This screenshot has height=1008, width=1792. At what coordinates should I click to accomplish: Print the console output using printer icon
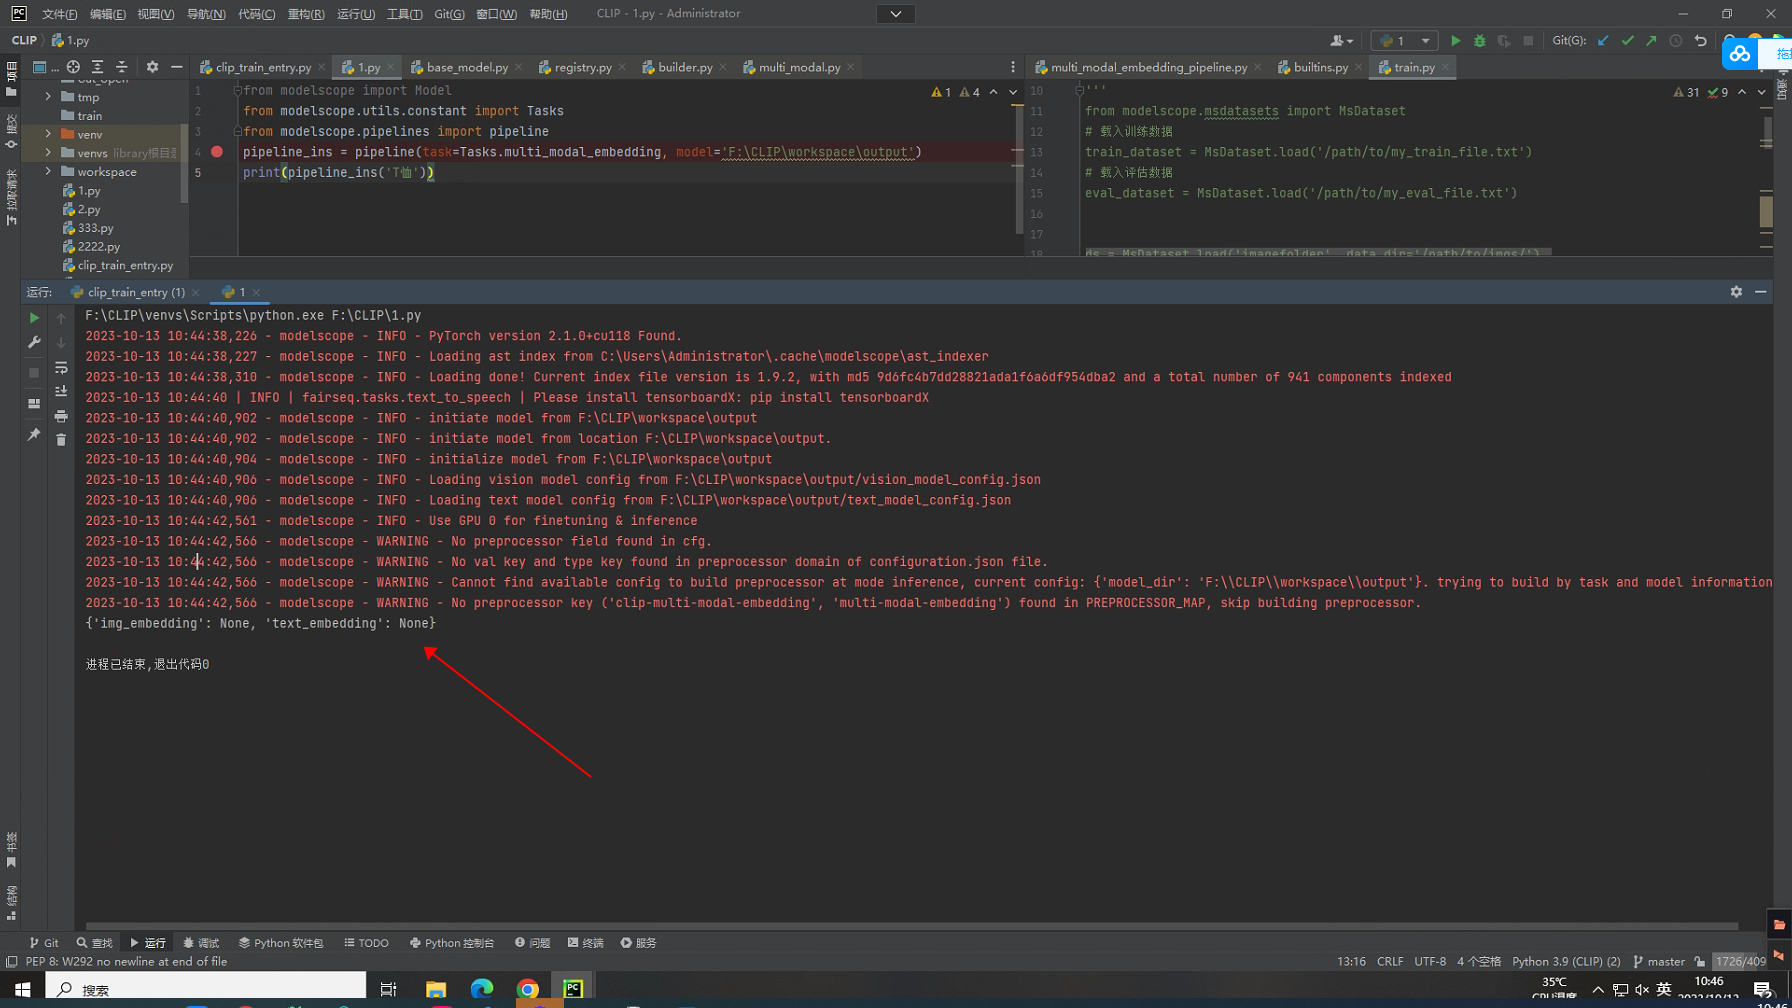click(61, 416)
